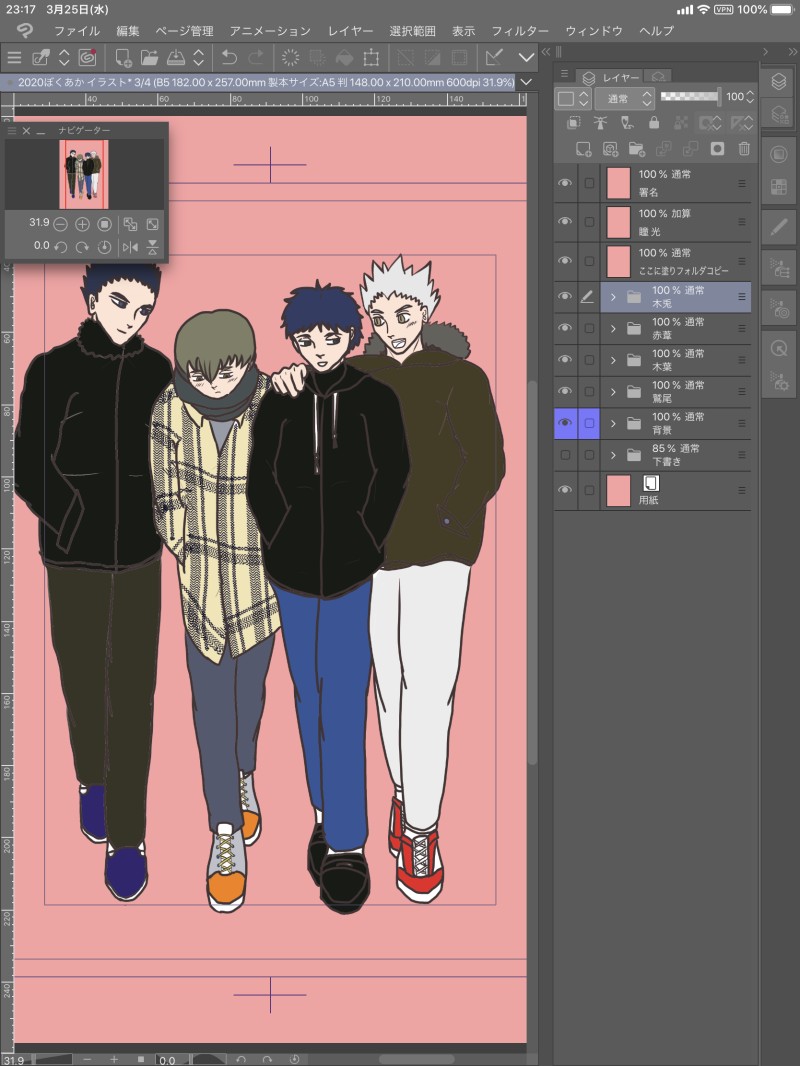
Task: Click the New vector layer icon
Action: click(610, 149)
